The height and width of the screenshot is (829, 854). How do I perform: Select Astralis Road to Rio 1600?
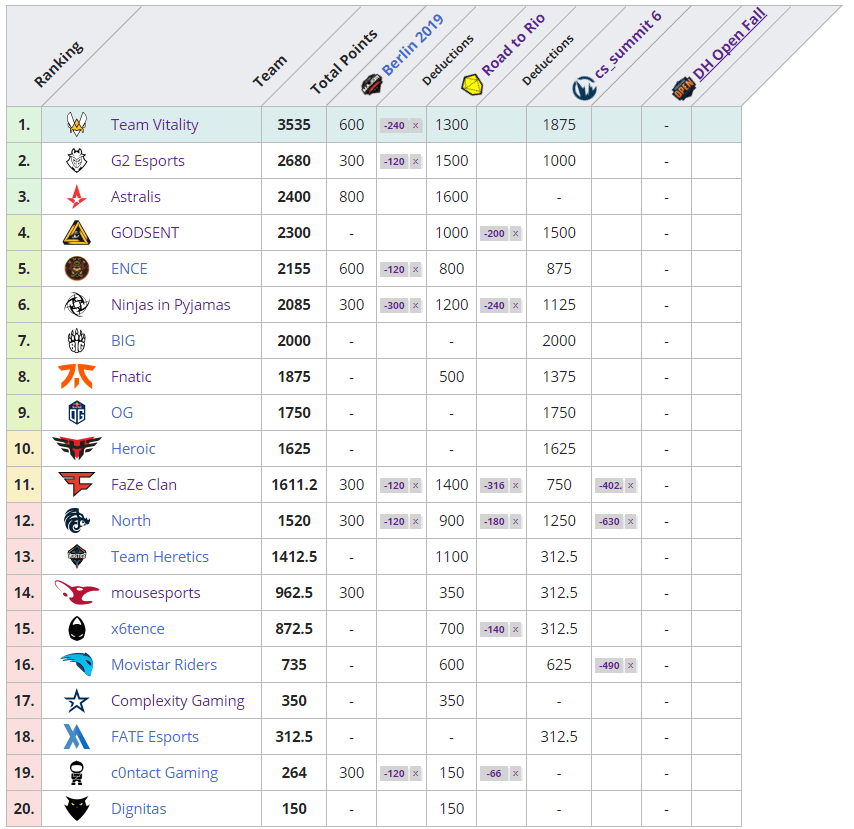452,197
